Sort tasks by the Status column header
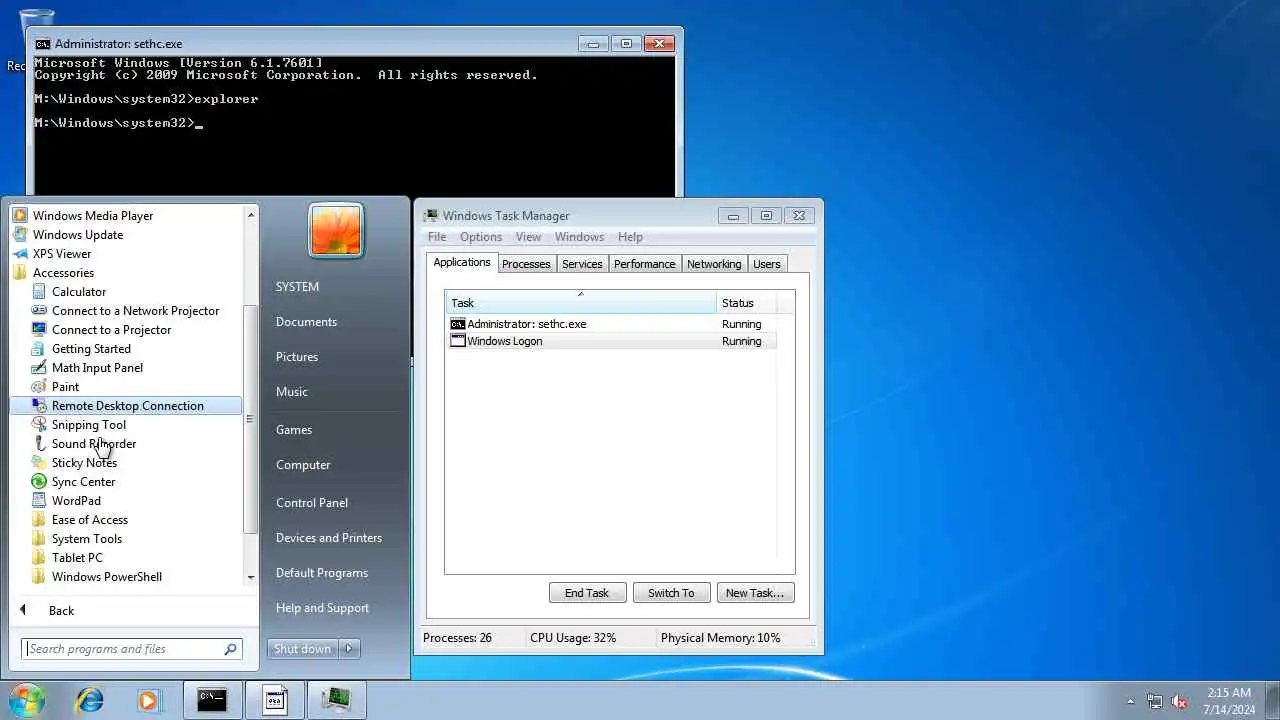 tap(746, 303)
